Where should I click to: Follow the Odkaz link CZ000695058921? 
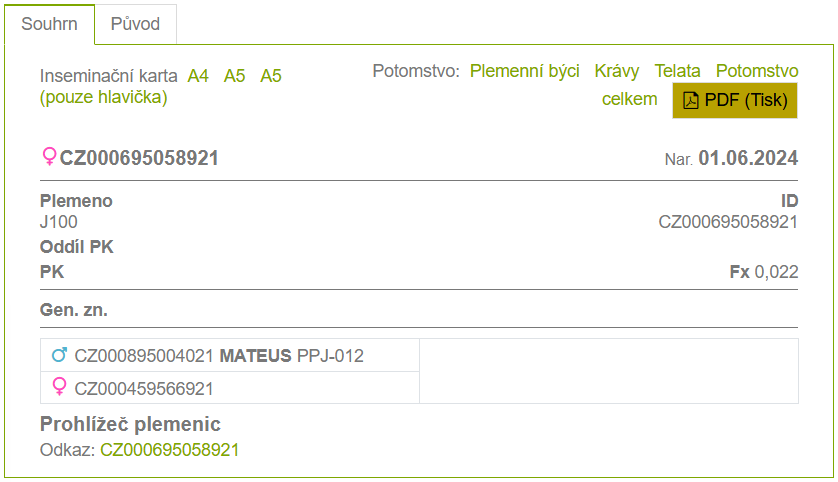[x=169, y=450]
